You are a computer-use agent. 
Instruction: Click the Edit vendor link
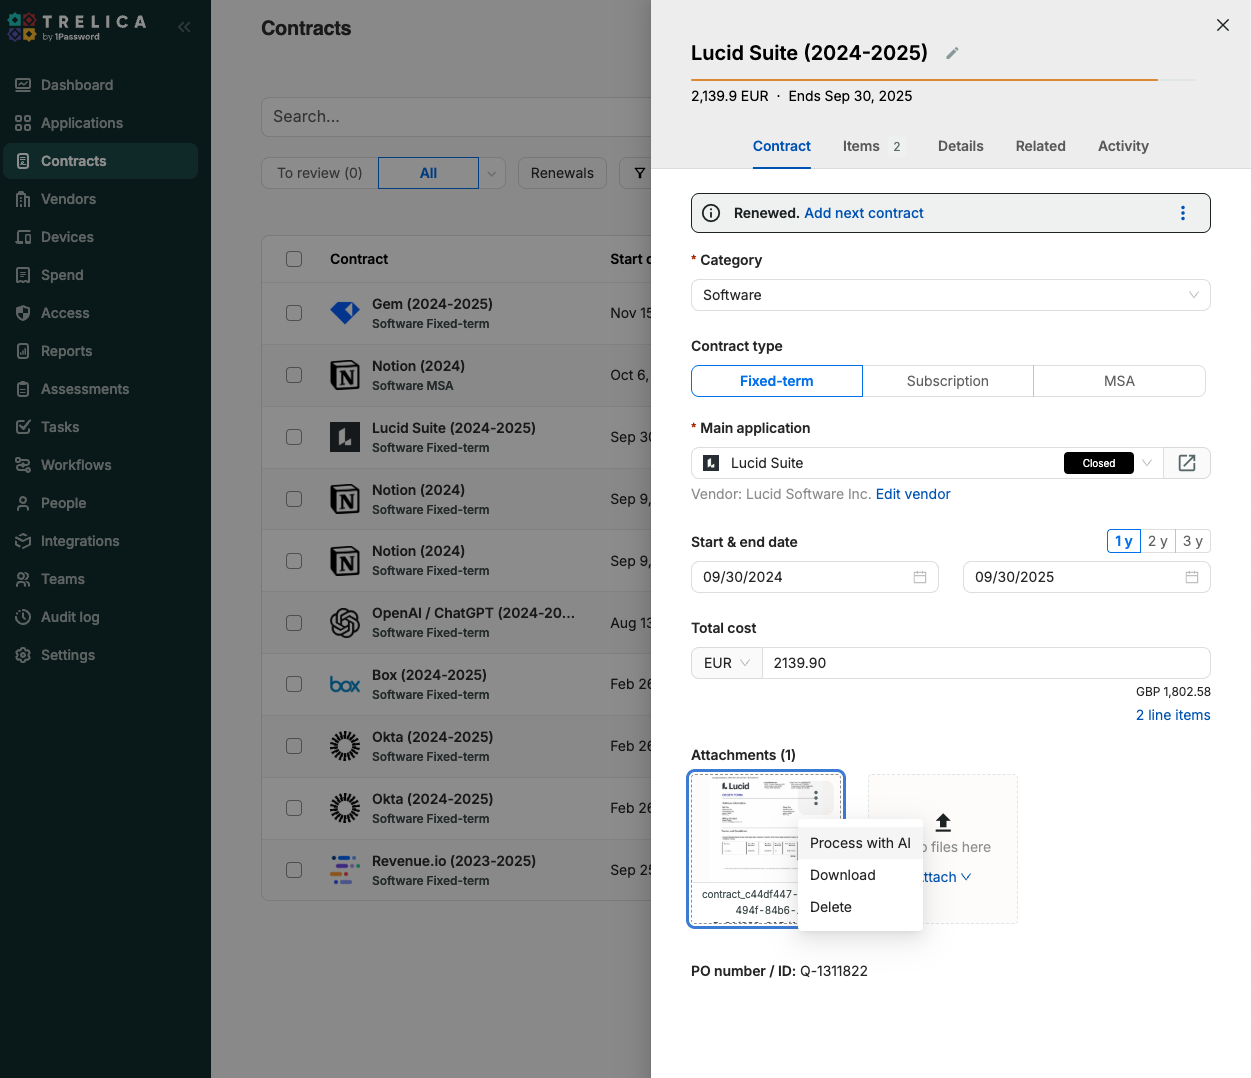(x=912, y=494)
